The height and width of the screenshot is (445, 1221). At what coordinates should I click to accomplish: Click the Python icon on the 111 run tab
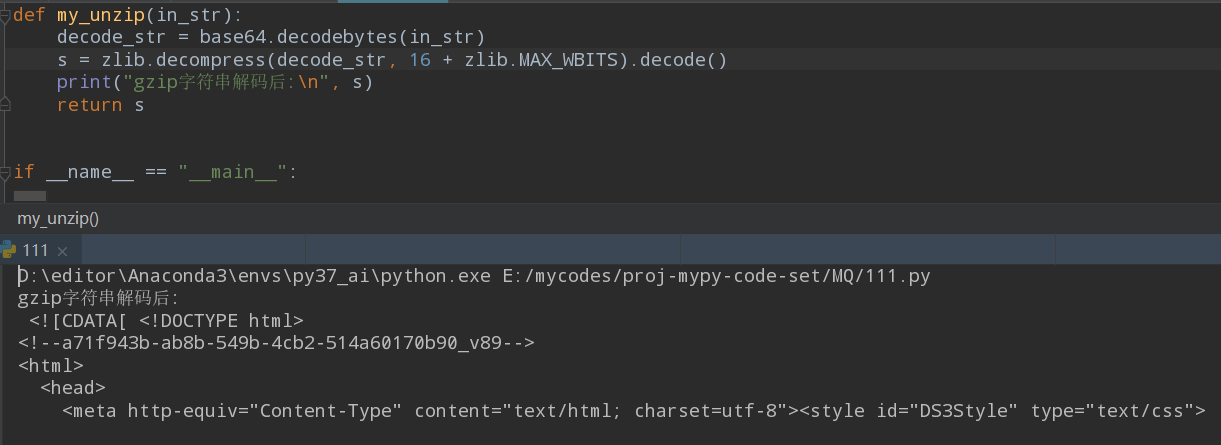click(9, 250)
